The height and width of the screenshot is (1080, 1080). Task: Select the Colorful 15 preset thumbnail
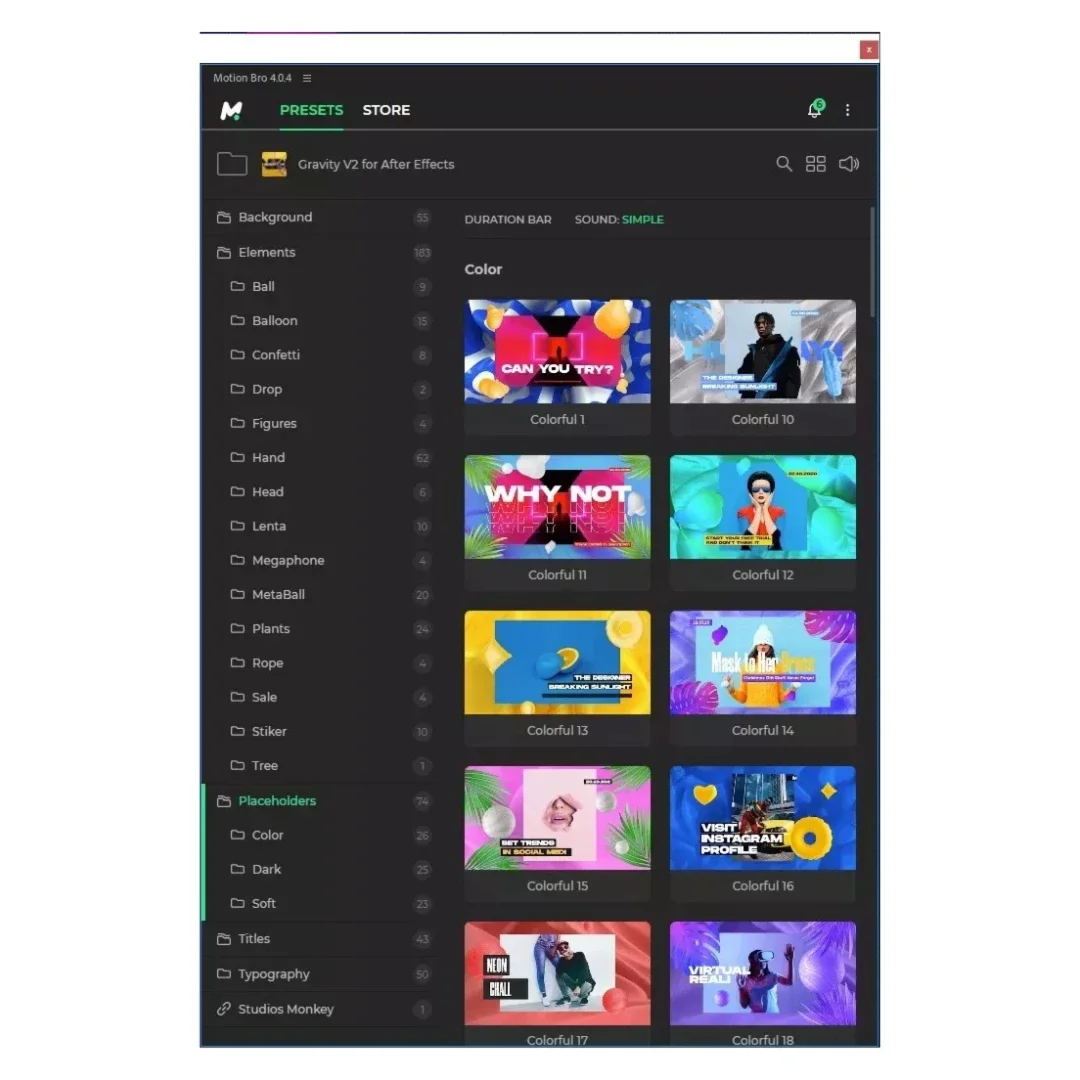557,818
